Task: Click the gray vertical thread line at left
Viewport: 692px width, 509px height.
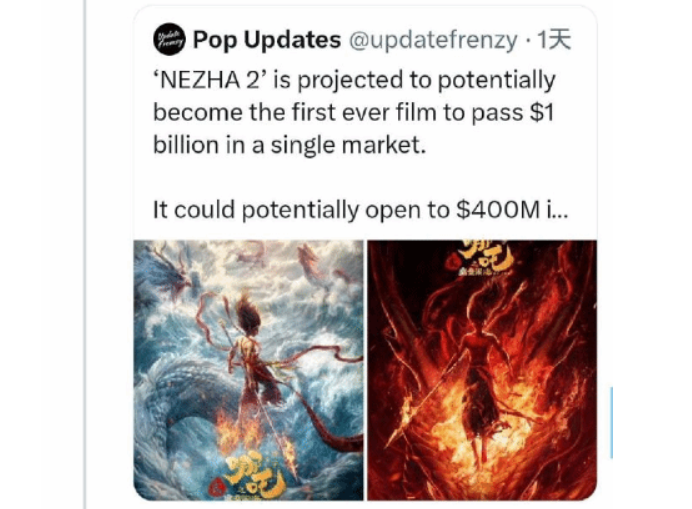Action: click(x=84, y=254)
